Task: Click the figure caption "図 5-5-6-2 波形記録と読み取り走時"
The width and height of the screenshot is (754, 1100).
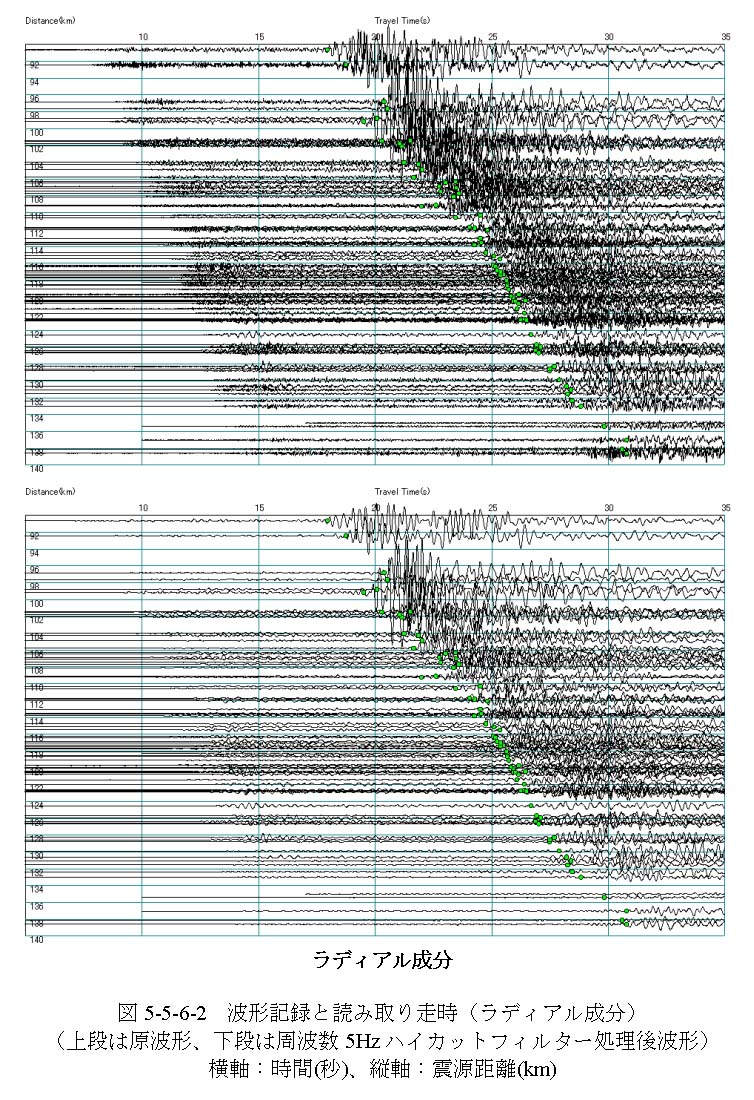Action: pos(288,1013)
